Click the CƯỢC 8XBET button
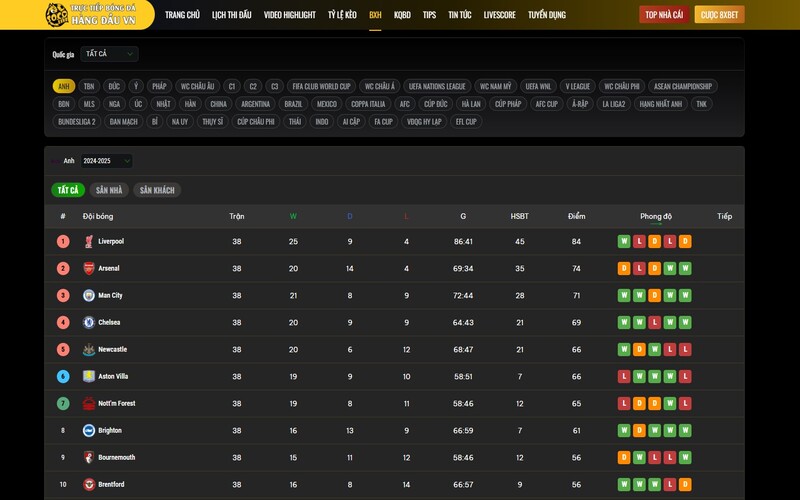800x500 pixels. [719, 15]
